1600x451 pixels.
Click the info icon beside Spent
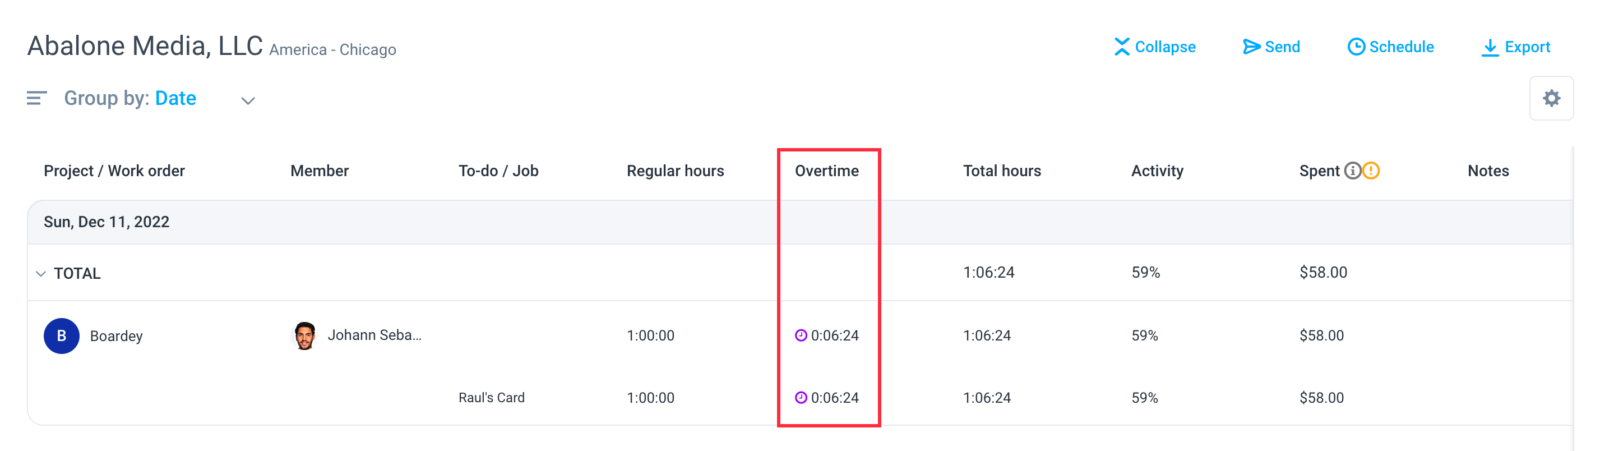pos(1352,171)
